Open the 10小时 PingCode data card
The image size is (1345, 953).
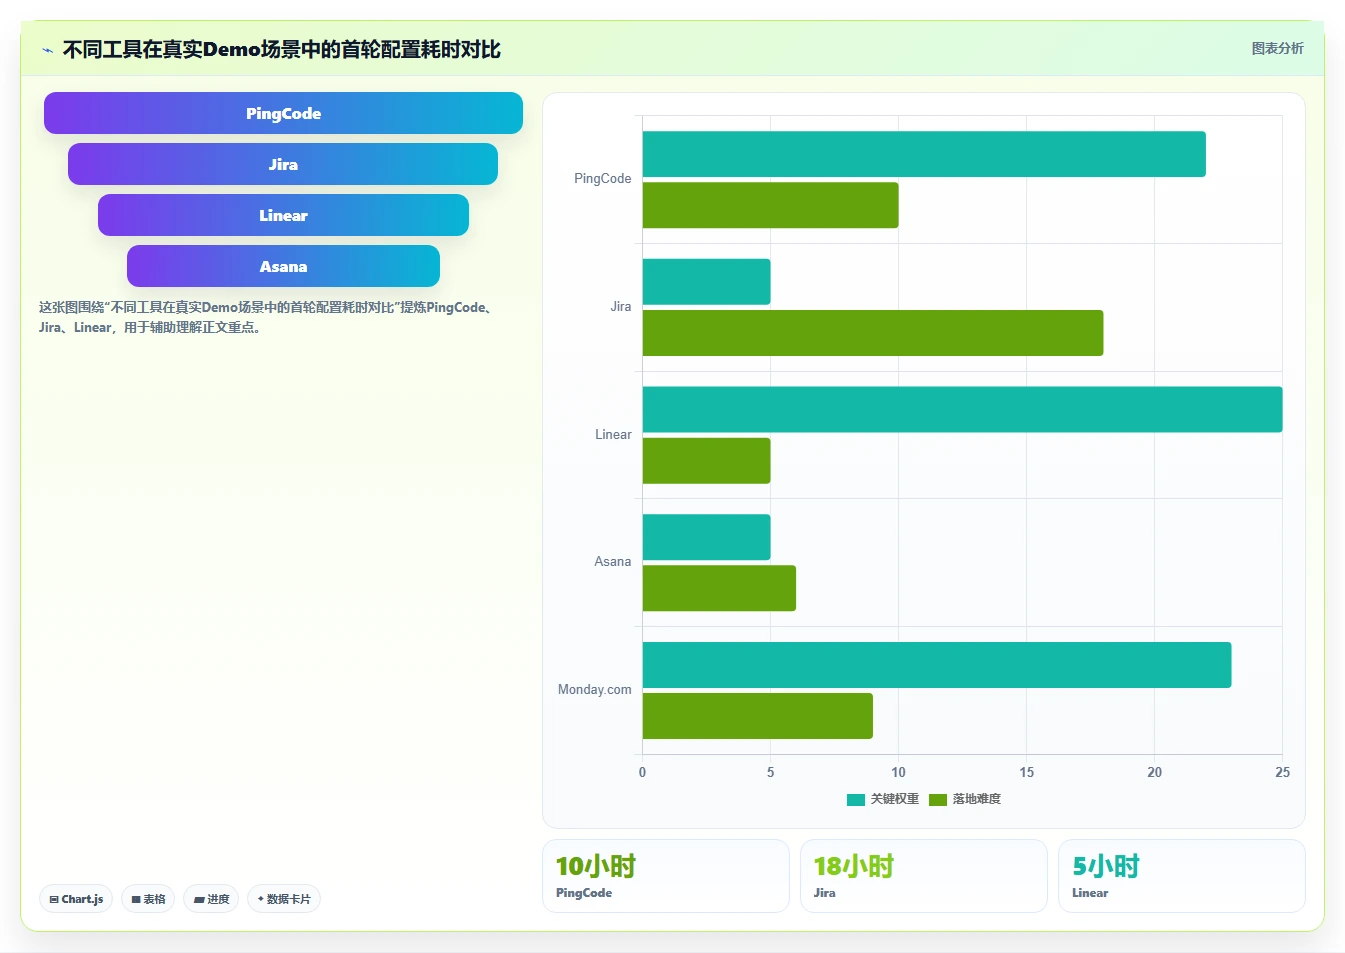tap(666, 876)
